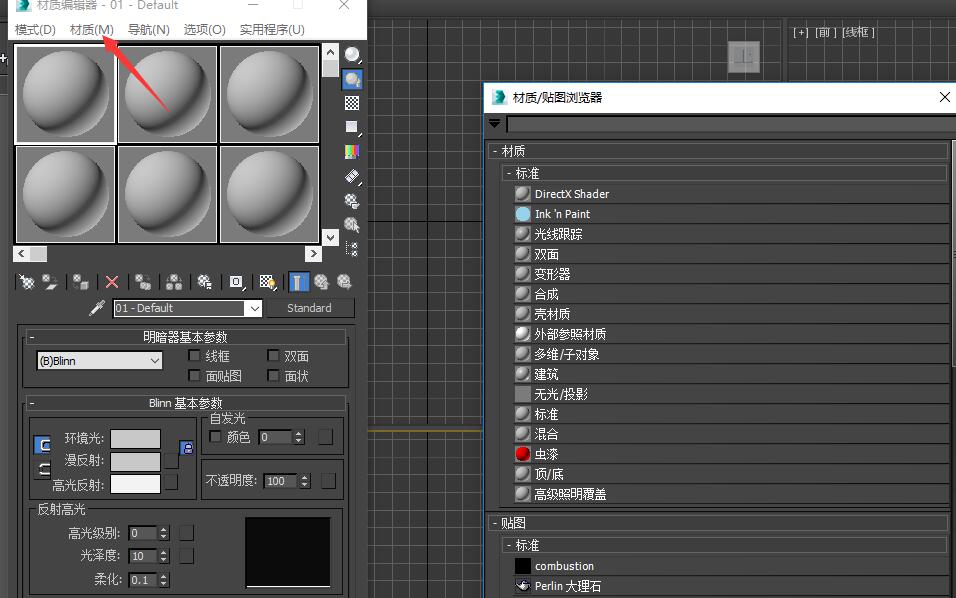This screenshot has width=956, height=598.
Task: Open the (B)Blinn shader dropdown
Action: point(99,361)
